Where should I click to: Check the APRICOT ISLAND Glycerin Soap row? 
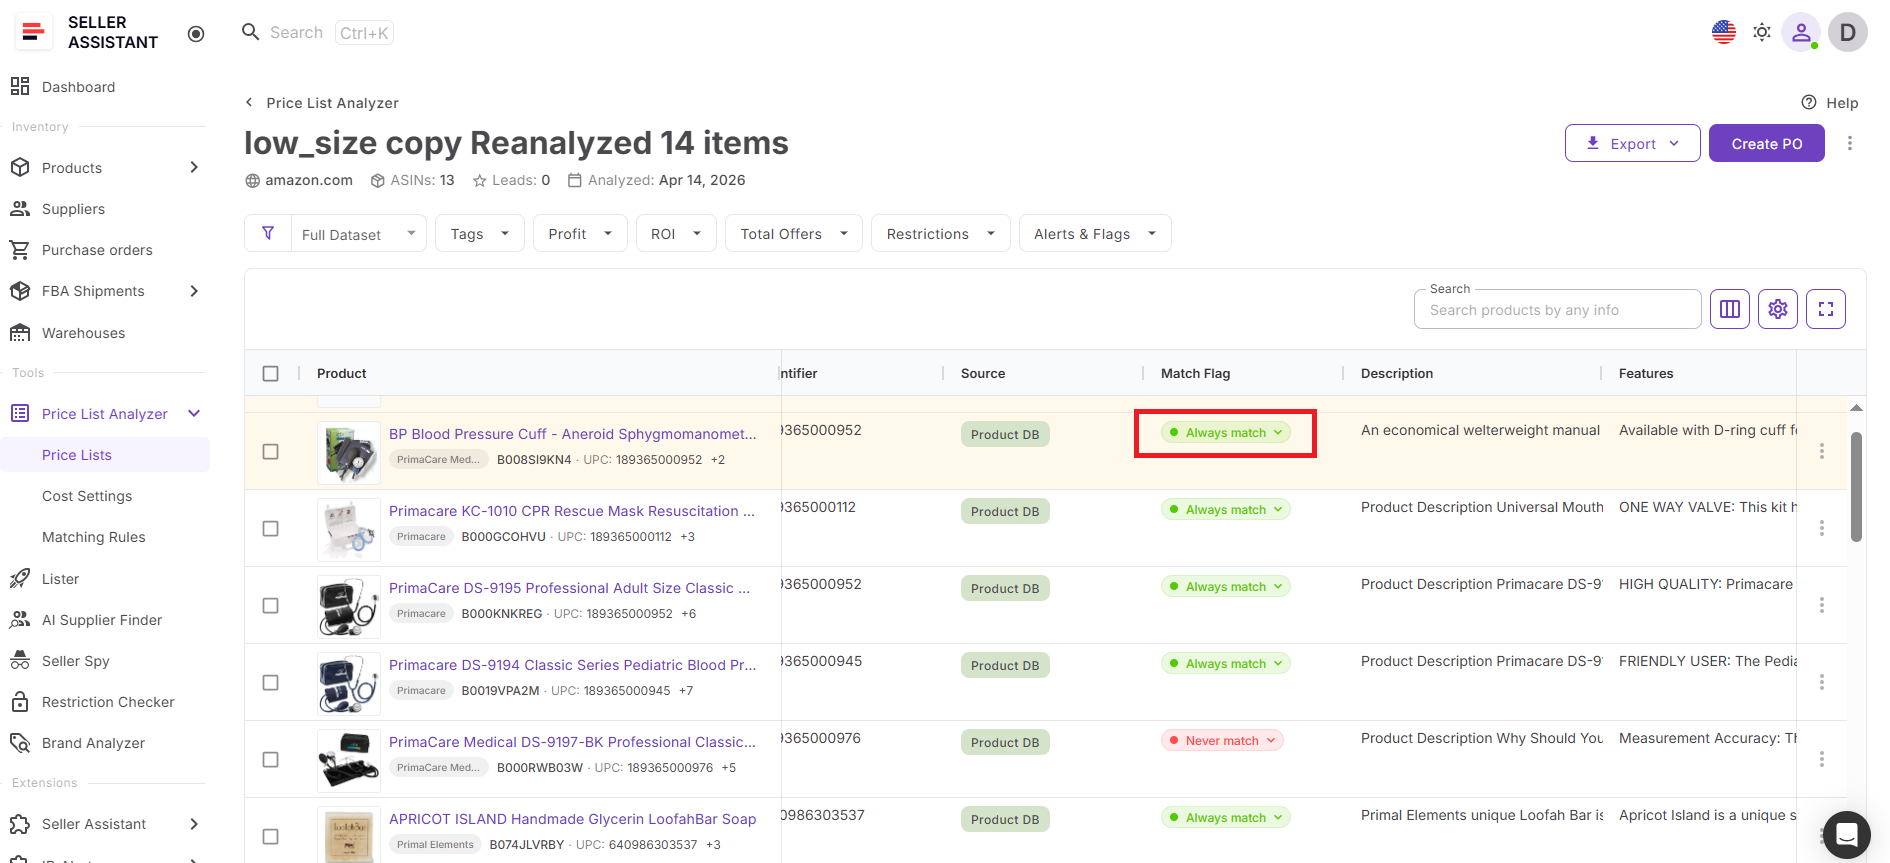(270, 836)
